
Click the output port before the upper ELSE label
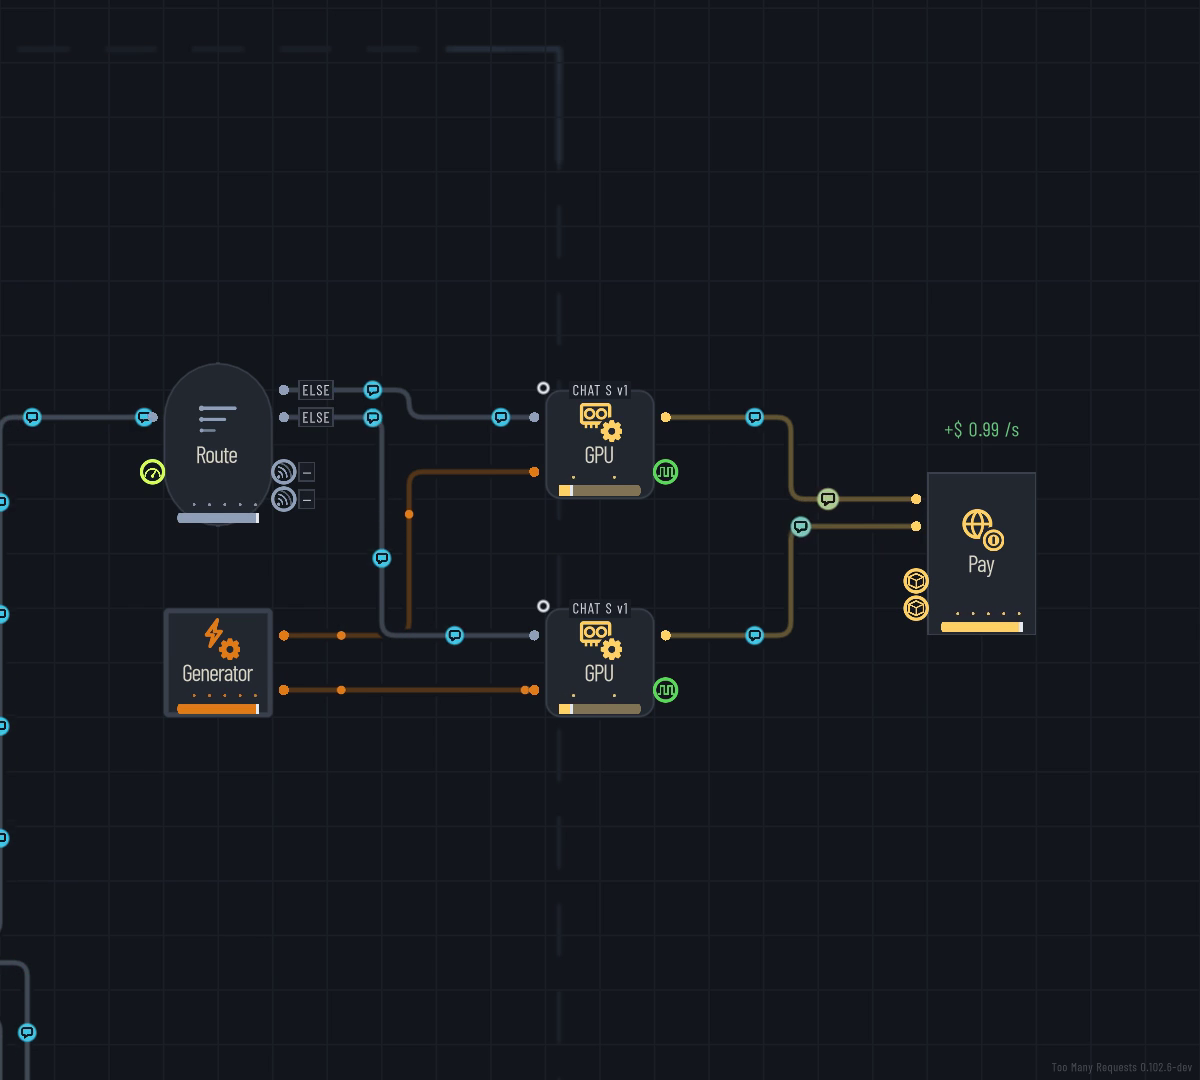click(284, 390)
